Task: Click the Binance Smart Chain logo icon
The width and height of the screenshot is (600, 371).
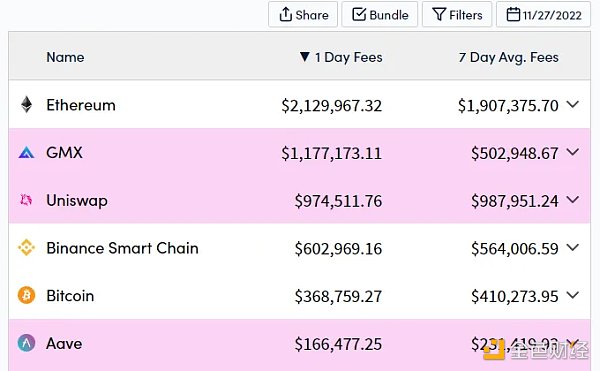Action: pos(26,247)
